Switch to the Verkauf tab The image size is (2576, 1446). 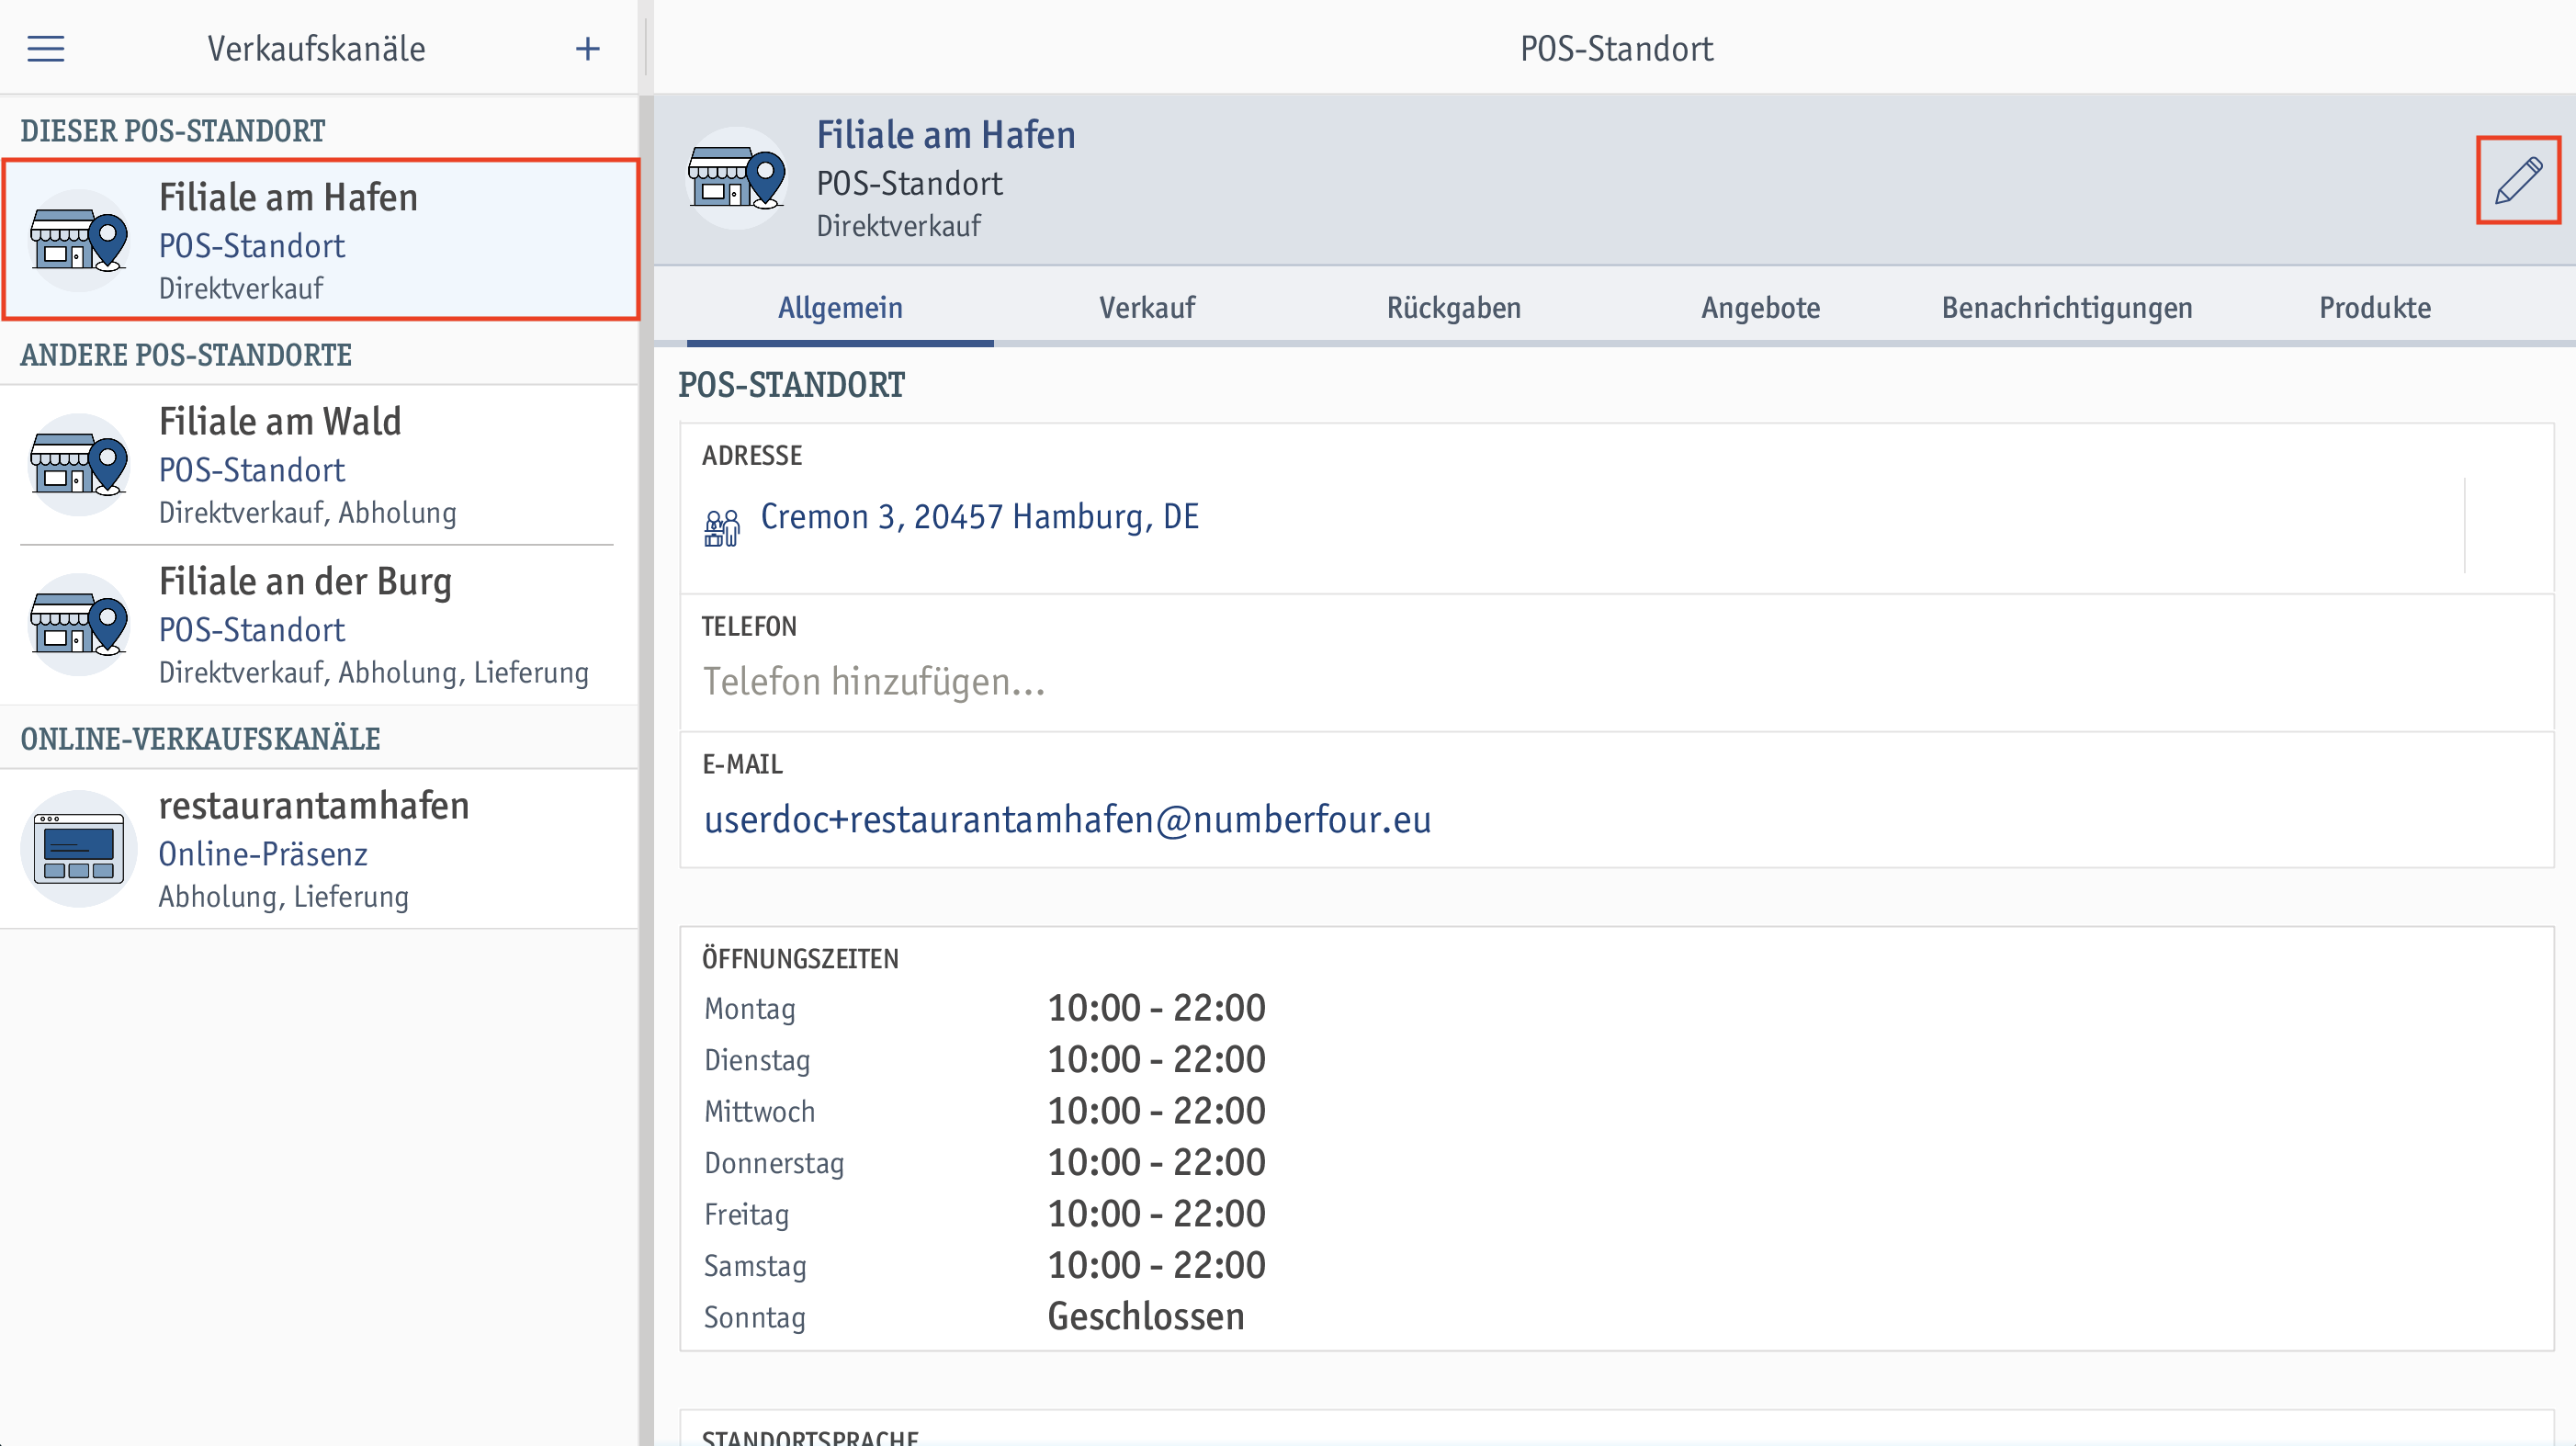point(1147,308)
